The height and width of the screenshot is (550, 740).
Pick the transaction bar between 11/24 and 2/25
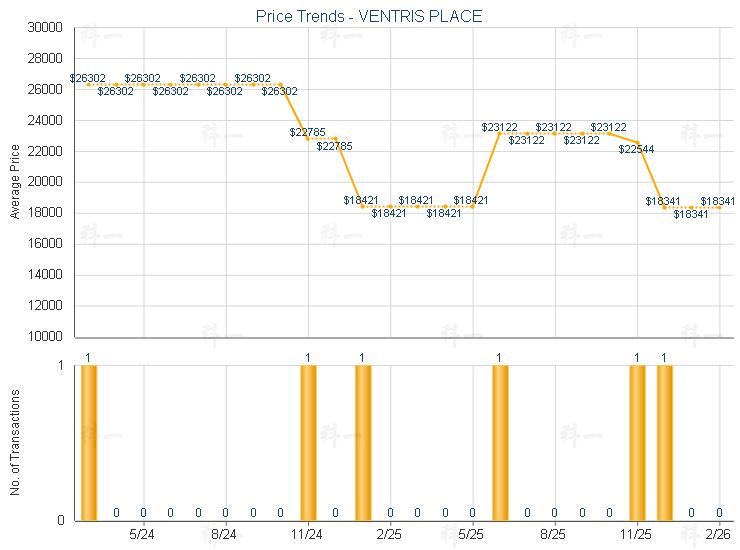(x=363, y=442)
